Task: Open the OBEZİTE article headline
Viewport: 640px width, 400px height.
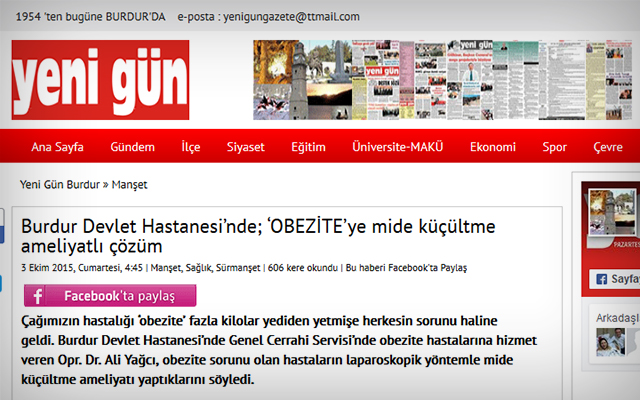Action: [258, 236]
